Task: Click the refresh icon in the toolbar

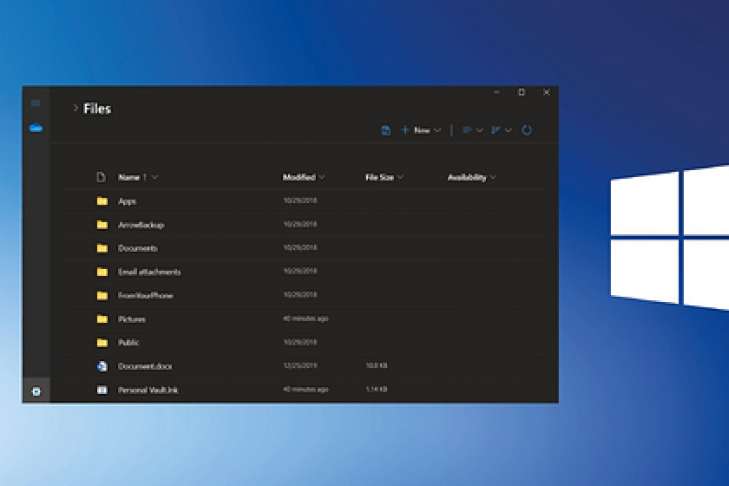Action: tap(527, 130)
